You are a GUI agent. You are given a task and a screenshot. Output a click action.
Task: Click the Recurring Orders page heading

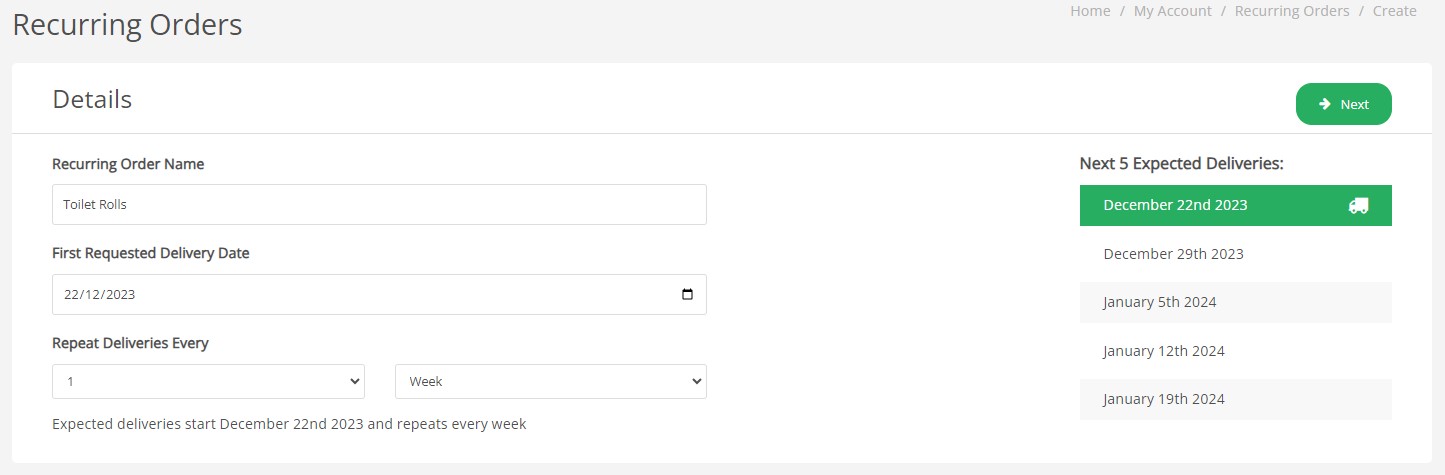(127, 24)
